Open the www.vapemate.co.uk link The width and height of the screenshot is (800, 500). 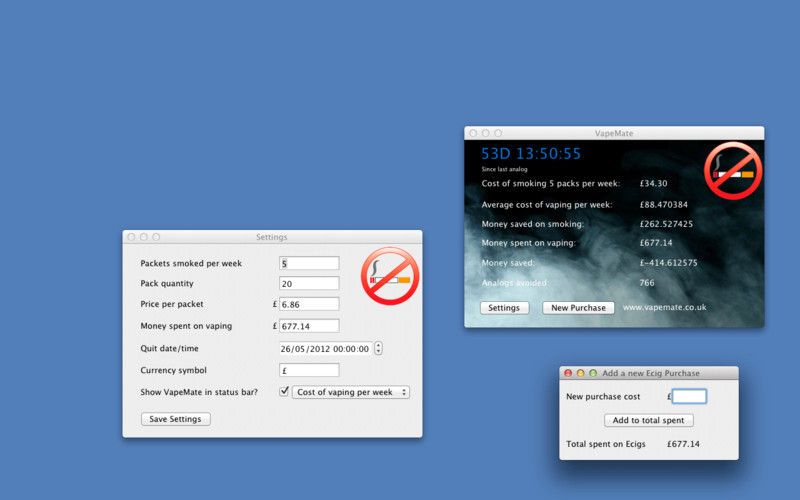click(x=664, y=307)
